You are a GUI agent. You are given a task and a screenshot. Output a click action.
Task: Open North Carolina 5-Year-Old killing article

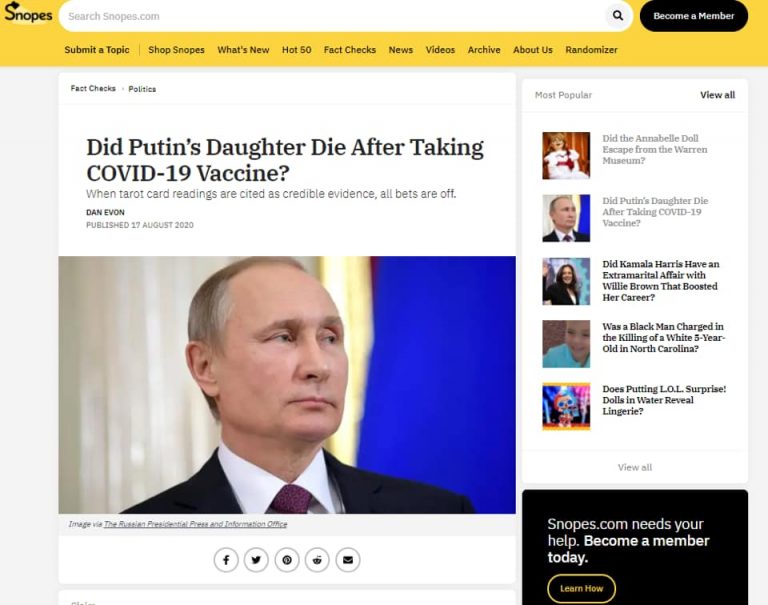pos(664,338)
